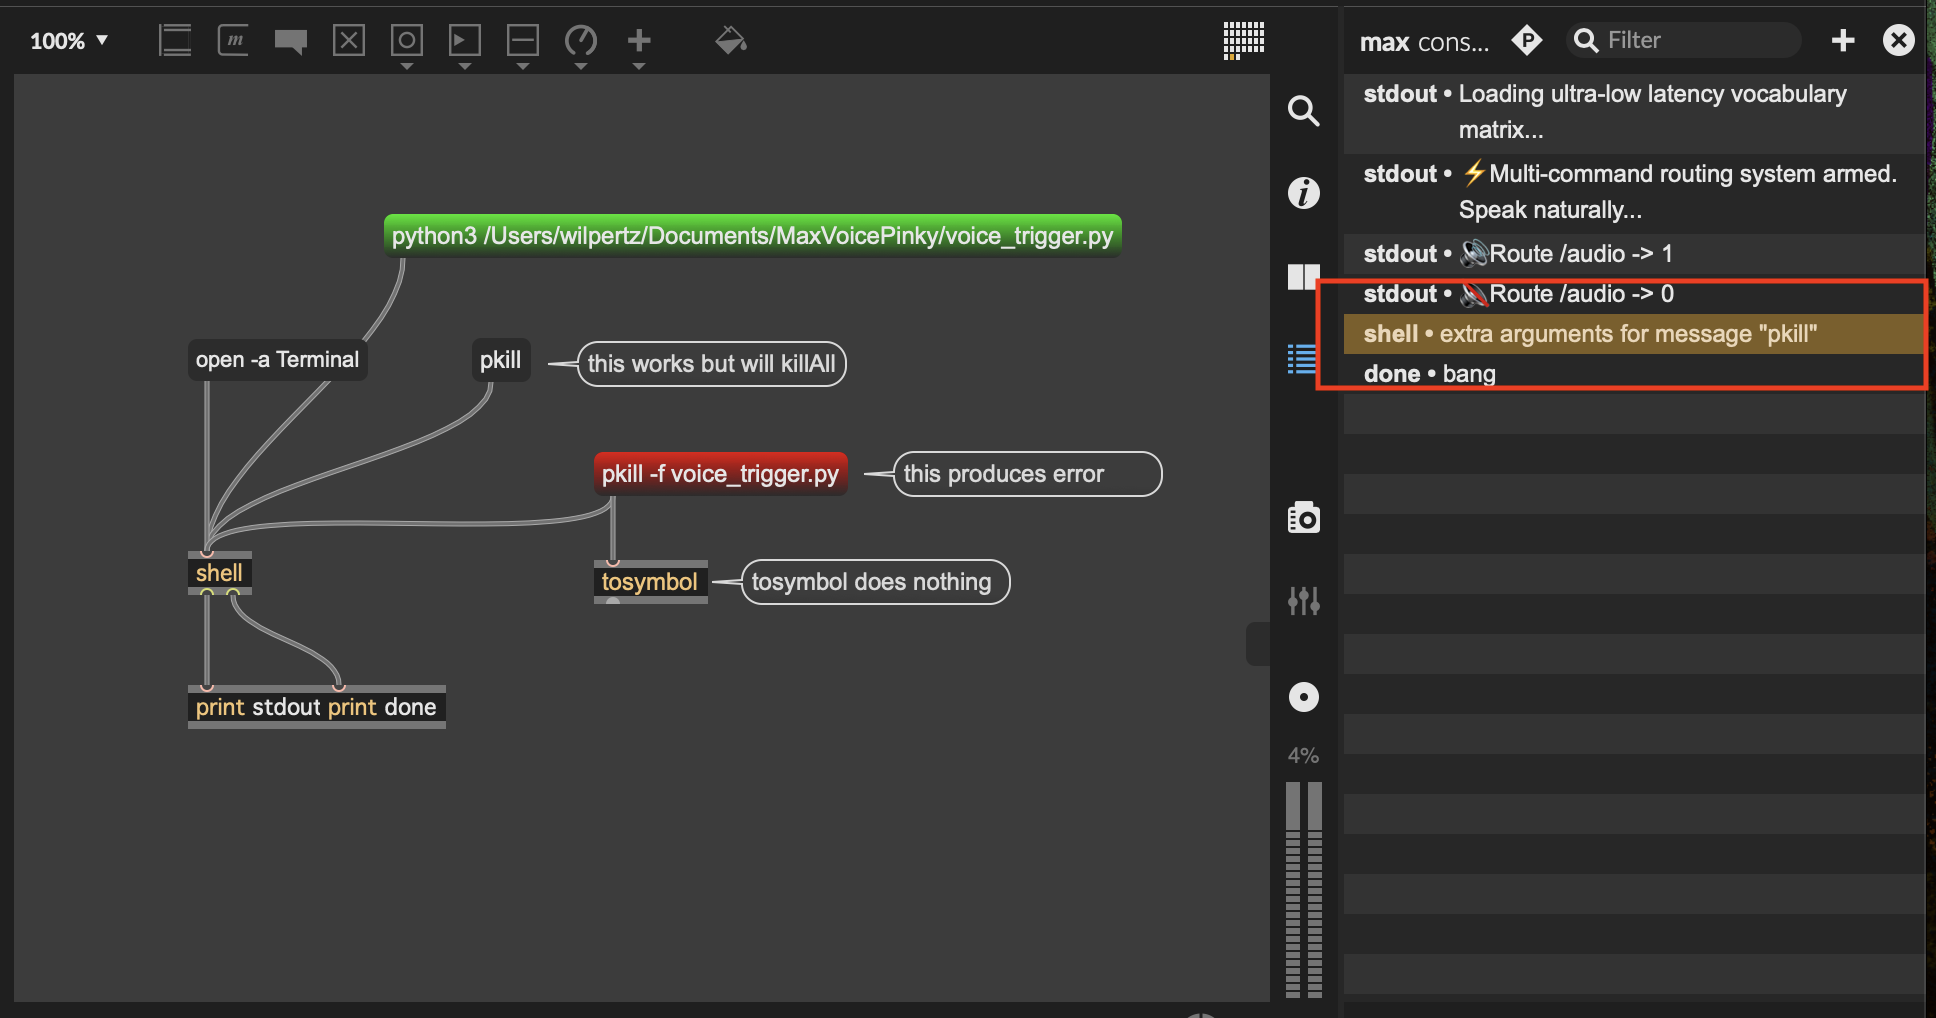Add a comment from toolbar
The height and width of the screenshot is (1018, 1936).
tap(291, 41)
